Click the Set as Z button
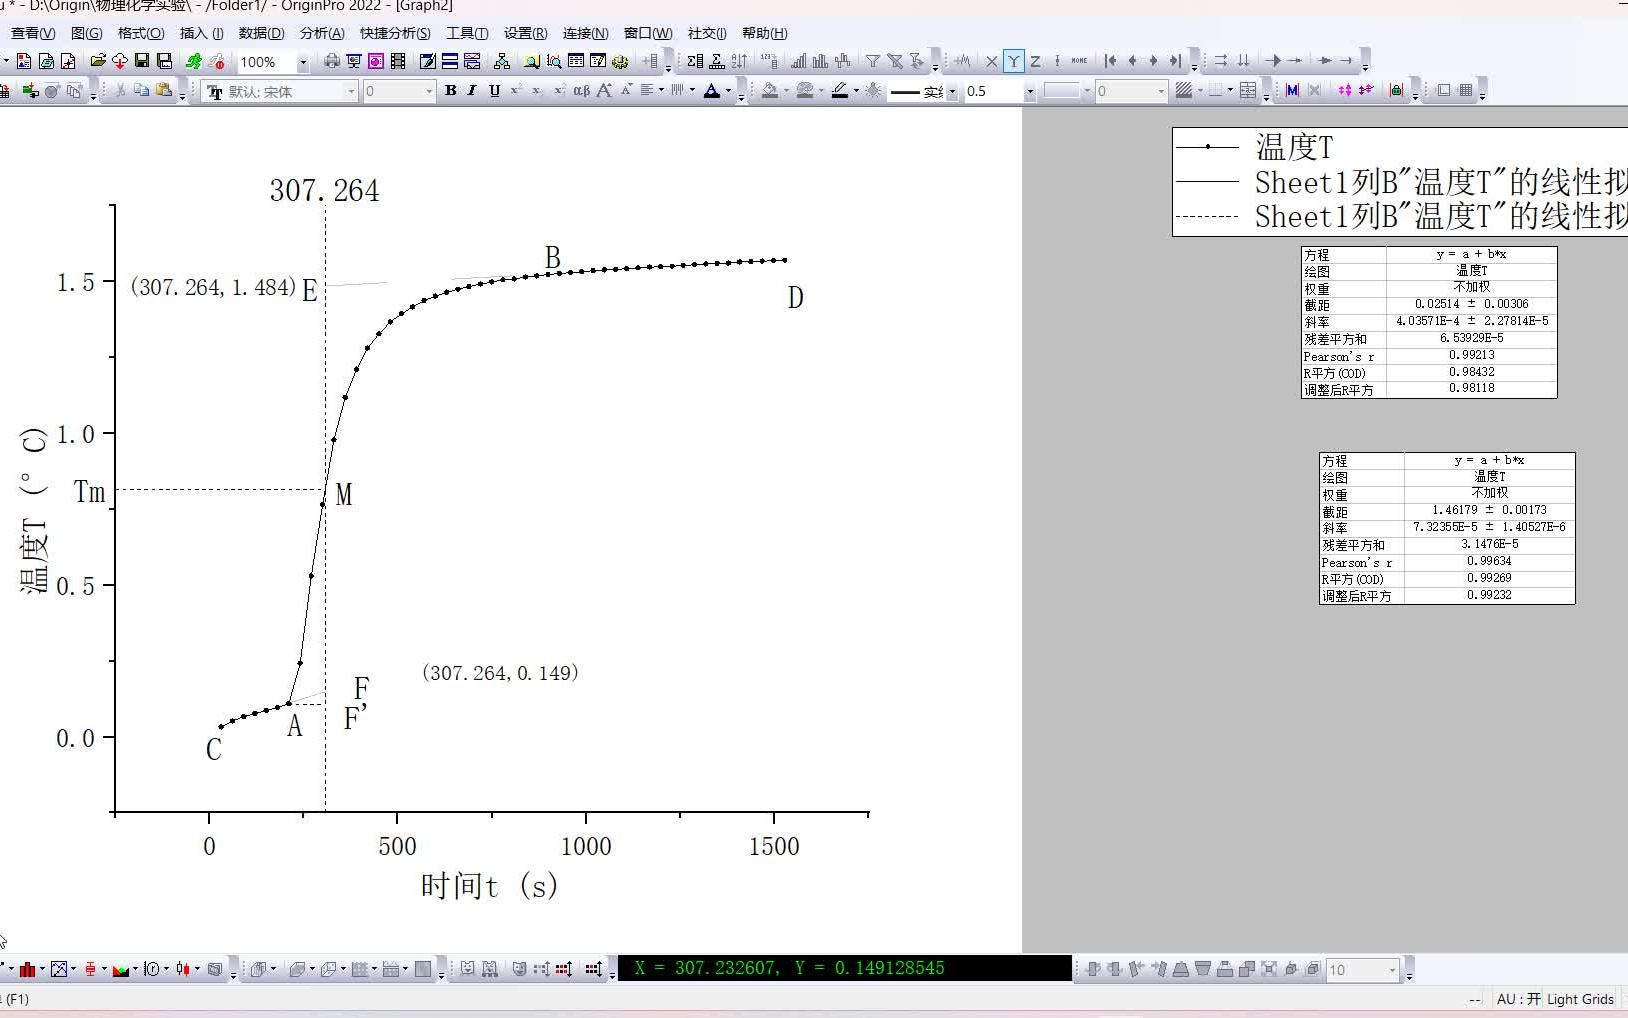The height and width of the screenshot is (1018, 1628). point(1036,61)
